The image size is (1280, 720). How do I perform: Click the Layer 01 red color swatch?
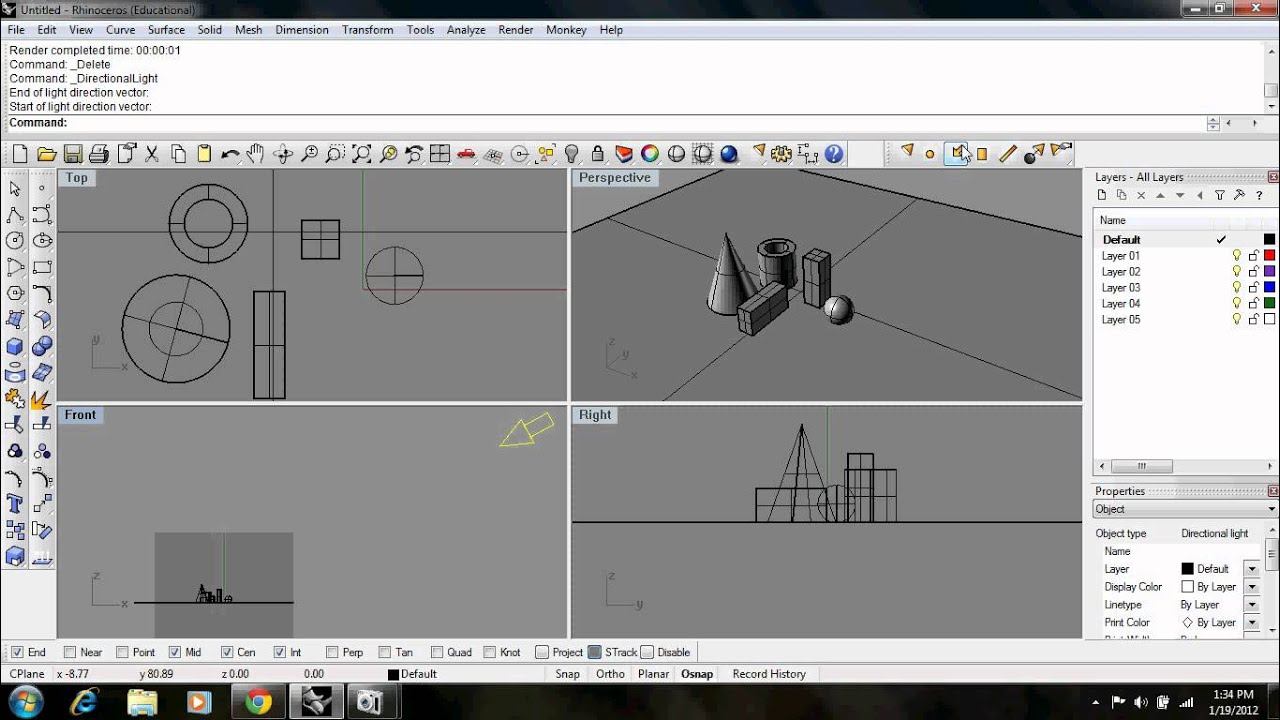click(x=1269, y=256)
